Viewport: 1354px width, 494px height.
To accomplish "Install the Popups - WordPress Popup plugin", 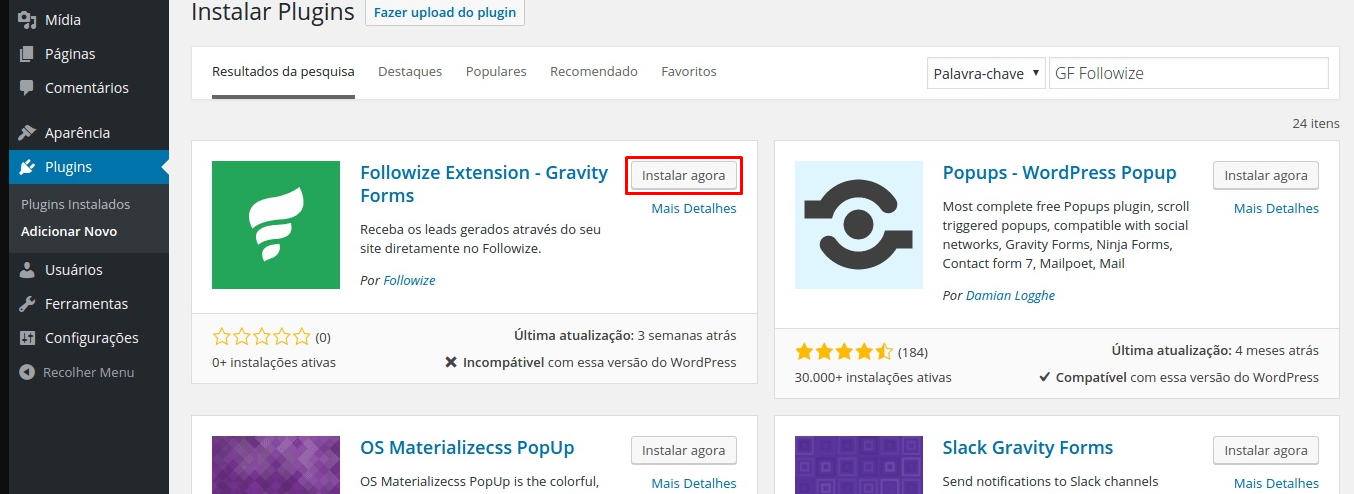I will click(x=1266, y=175).
